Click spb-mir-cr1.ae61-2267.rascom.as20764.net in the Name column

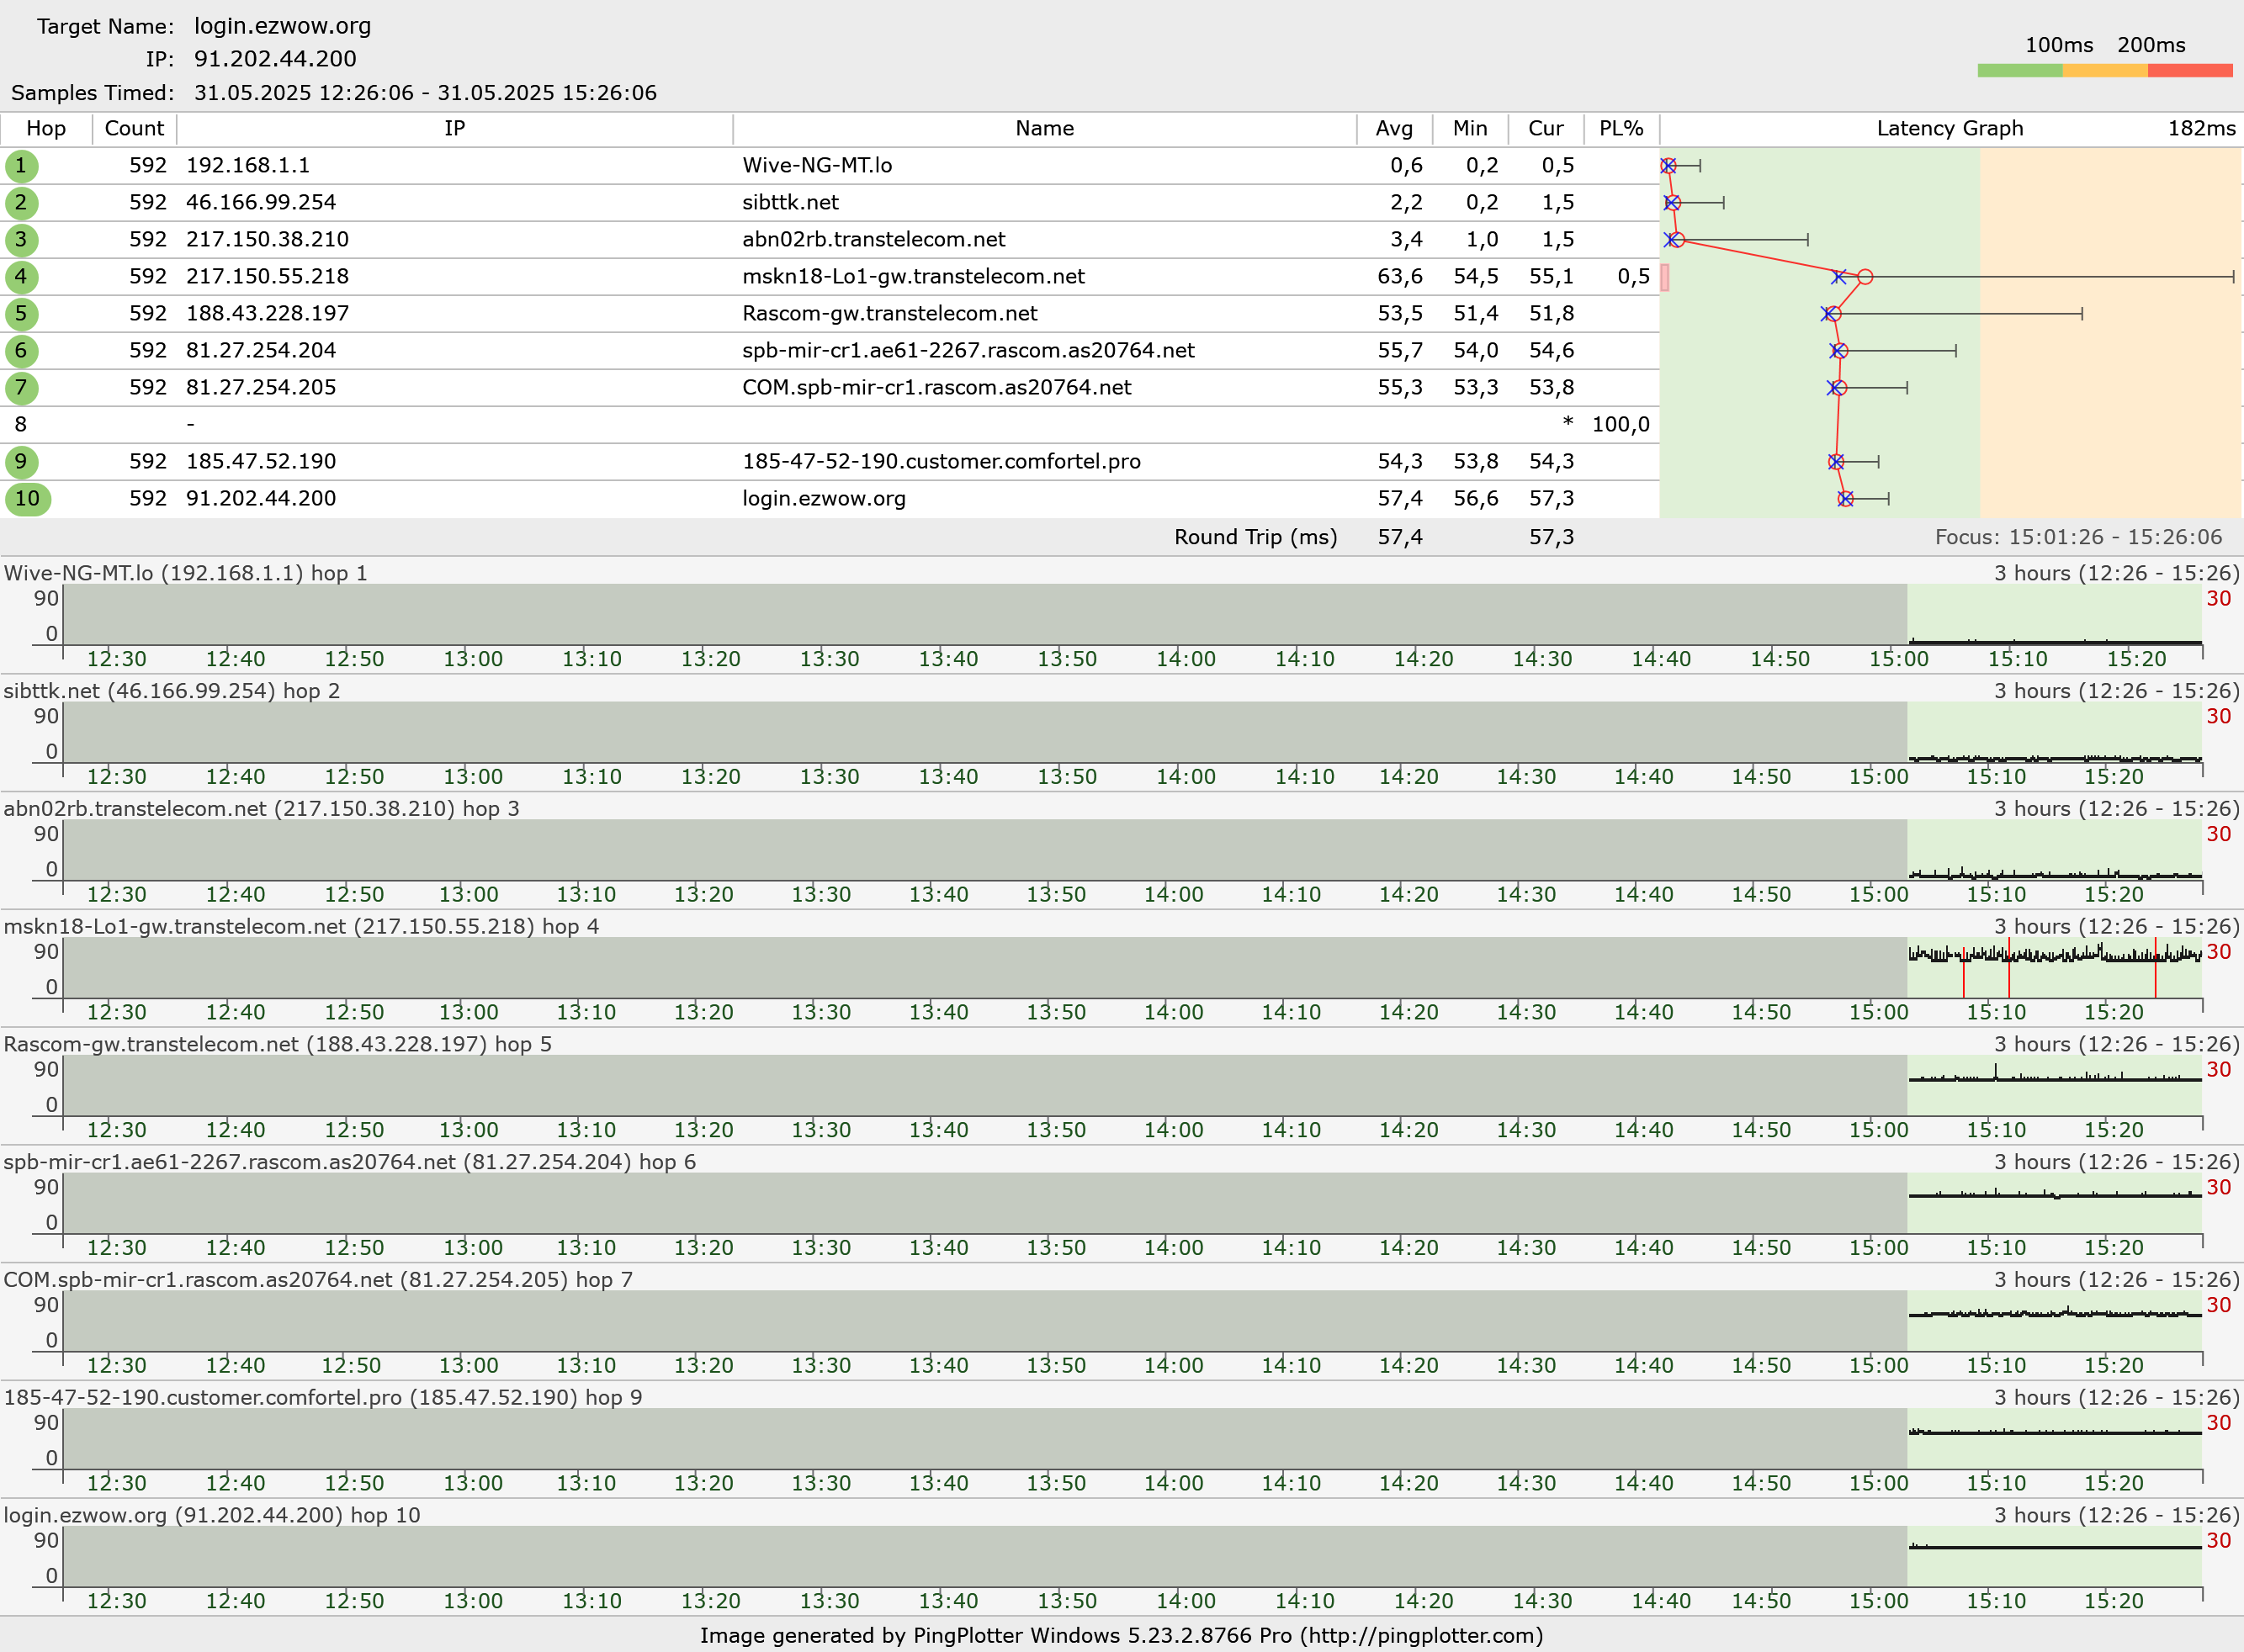click(968, 351)
